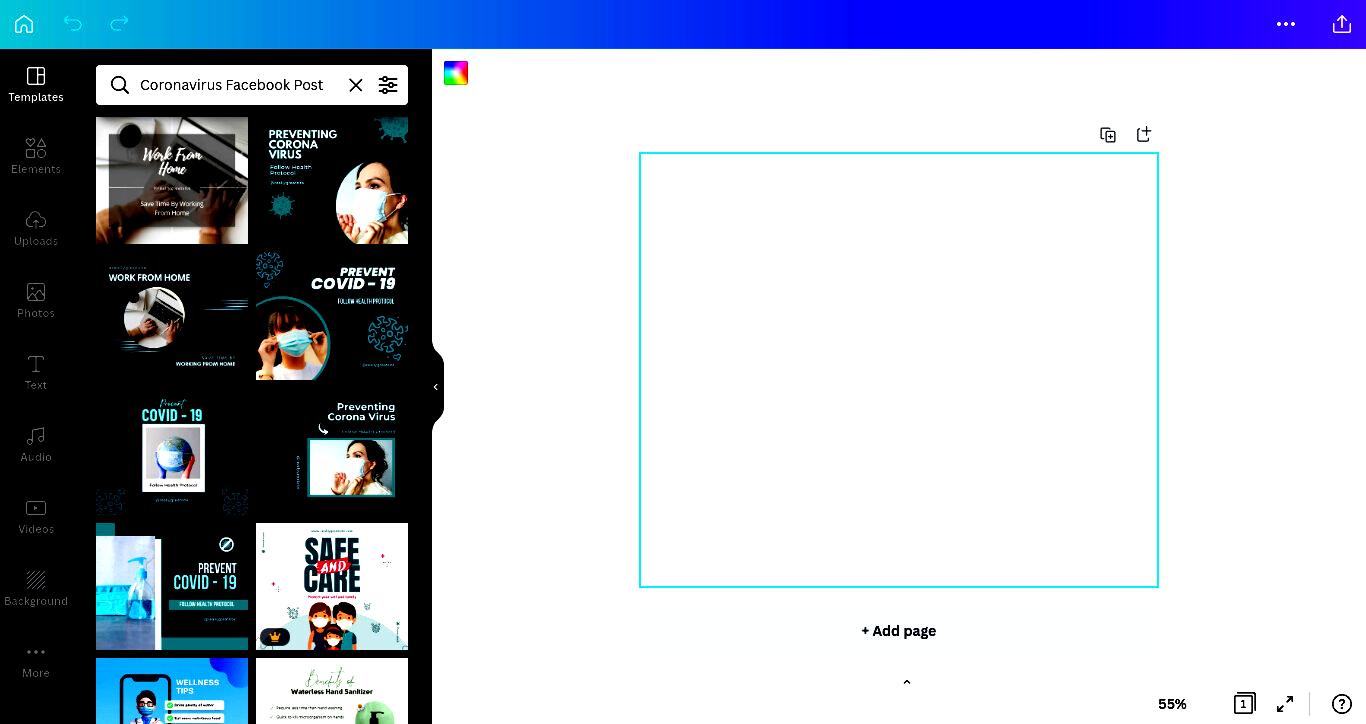This screenshot has height=724, width=1366.
Task: Click the search magnifier icon
Action: pyautogui.click(x=120, y=85)
